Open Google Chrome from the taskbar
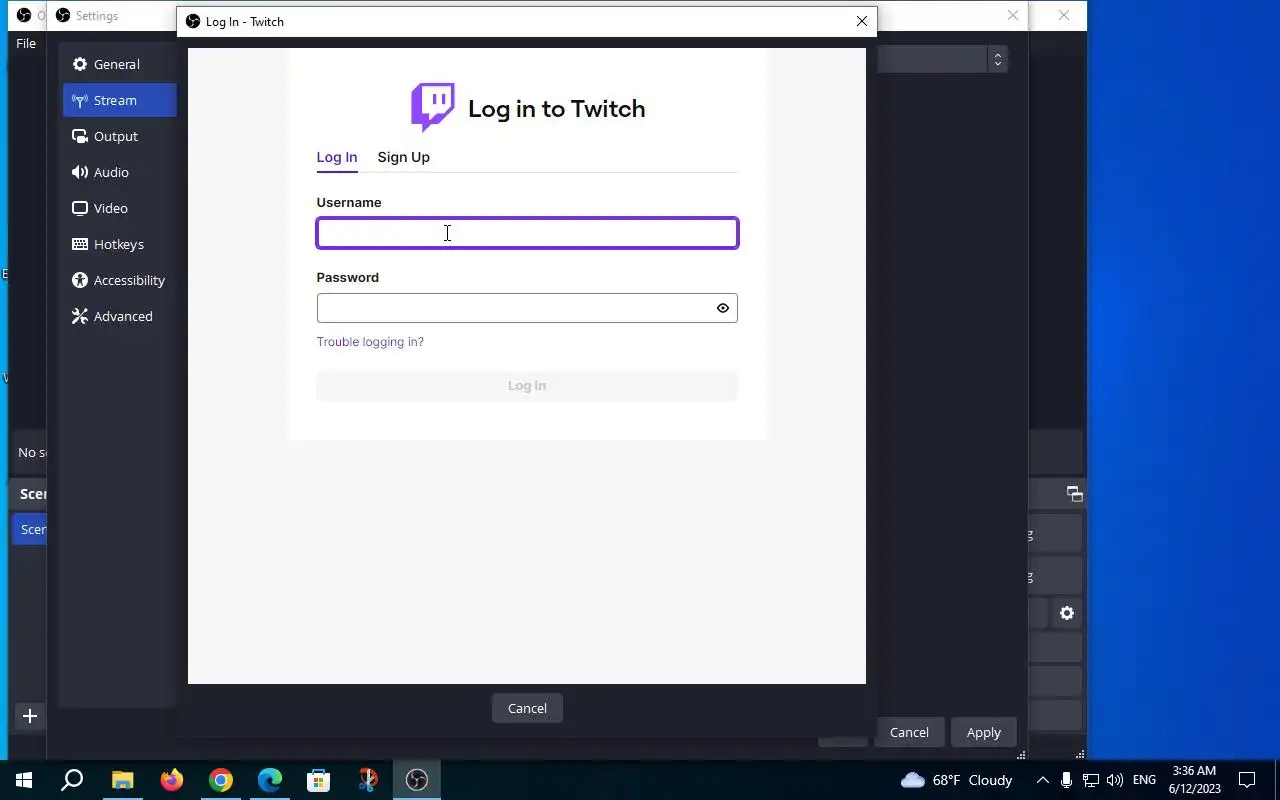 tap(220, 780)
